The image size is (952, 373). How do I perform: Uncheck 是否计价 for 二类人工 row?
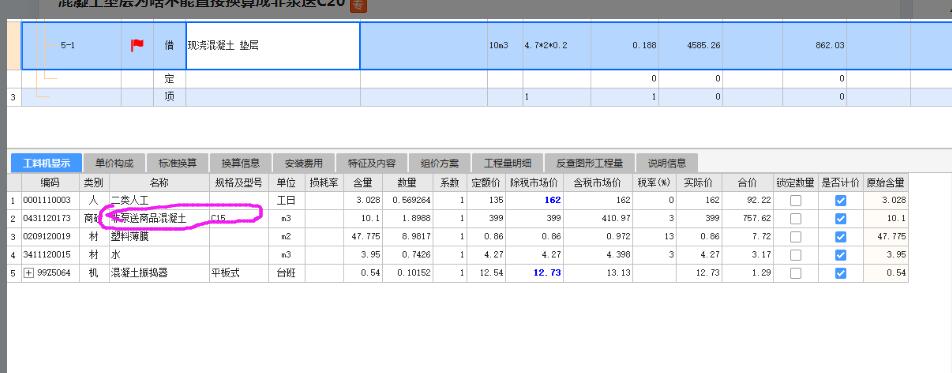click(840, 200)
